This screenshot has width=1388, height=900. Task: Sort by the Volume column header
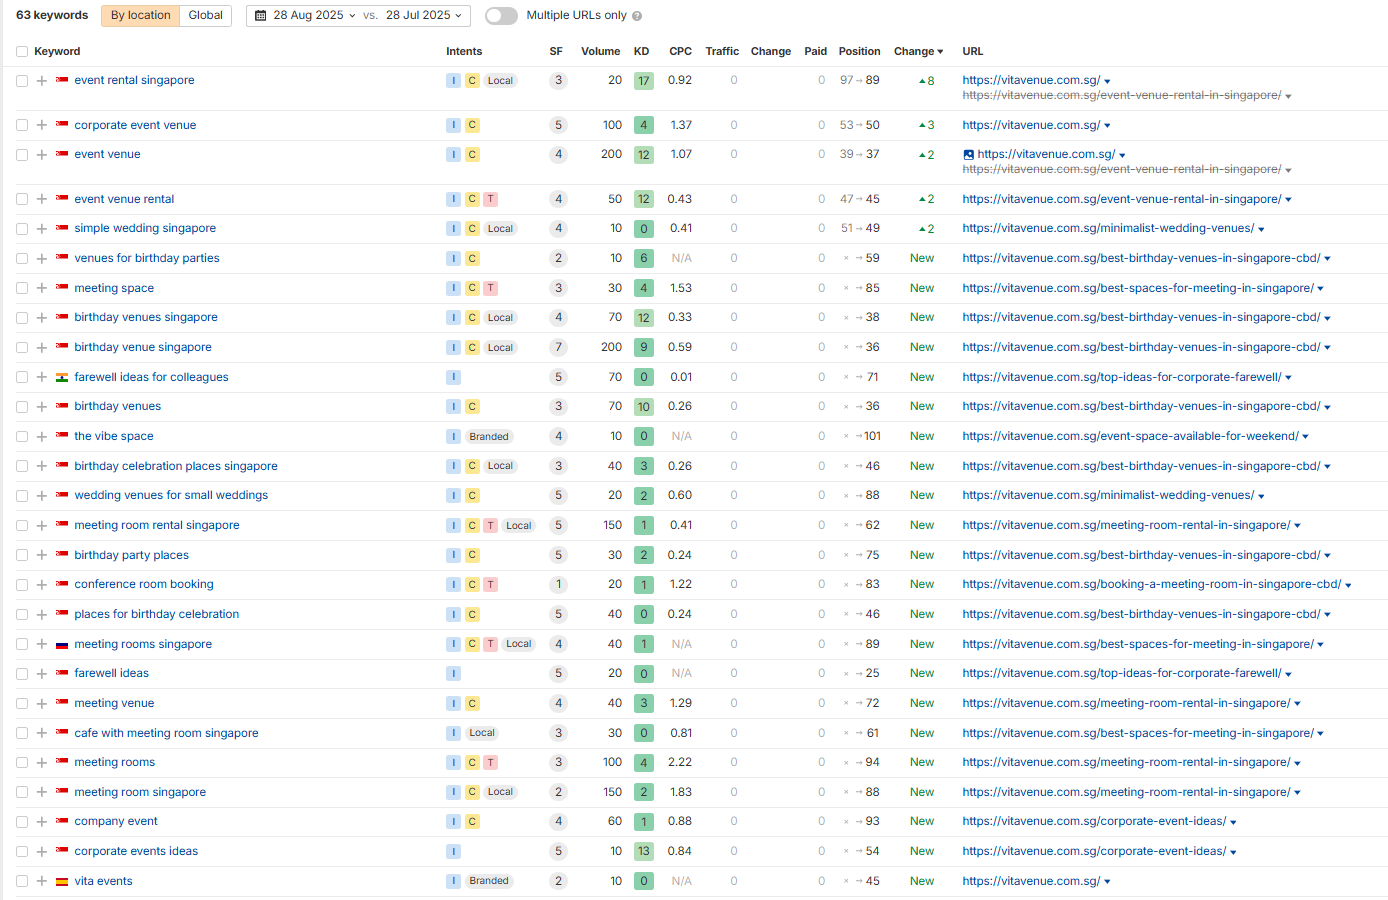coord(600,52)
